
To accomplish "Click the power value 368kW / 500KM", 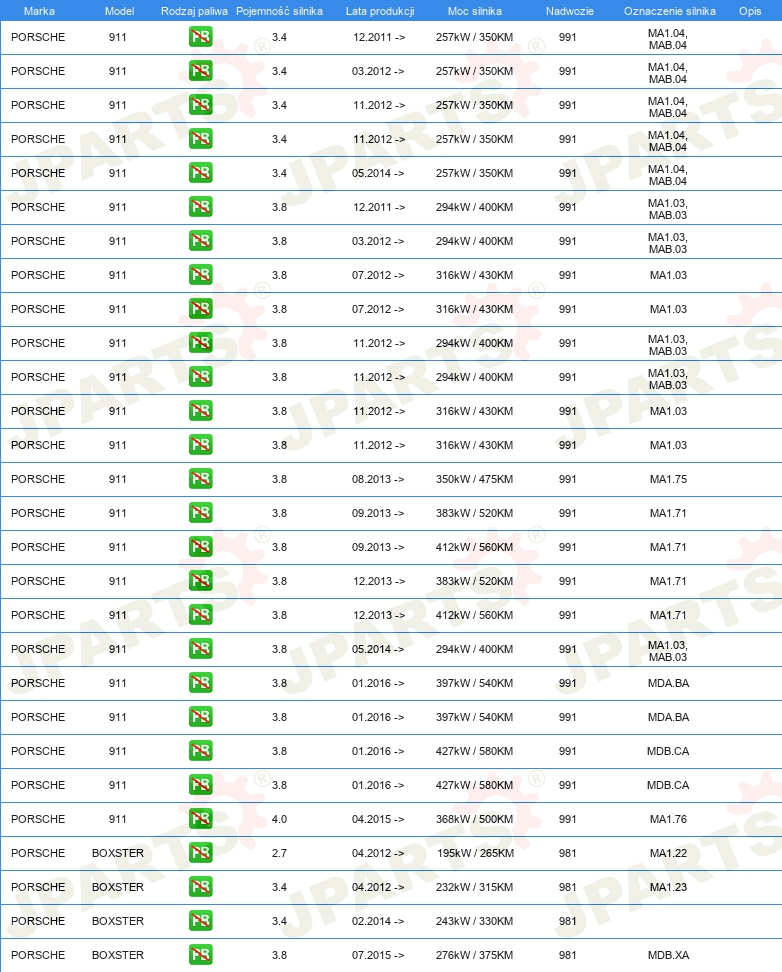I will coord(474,819).
